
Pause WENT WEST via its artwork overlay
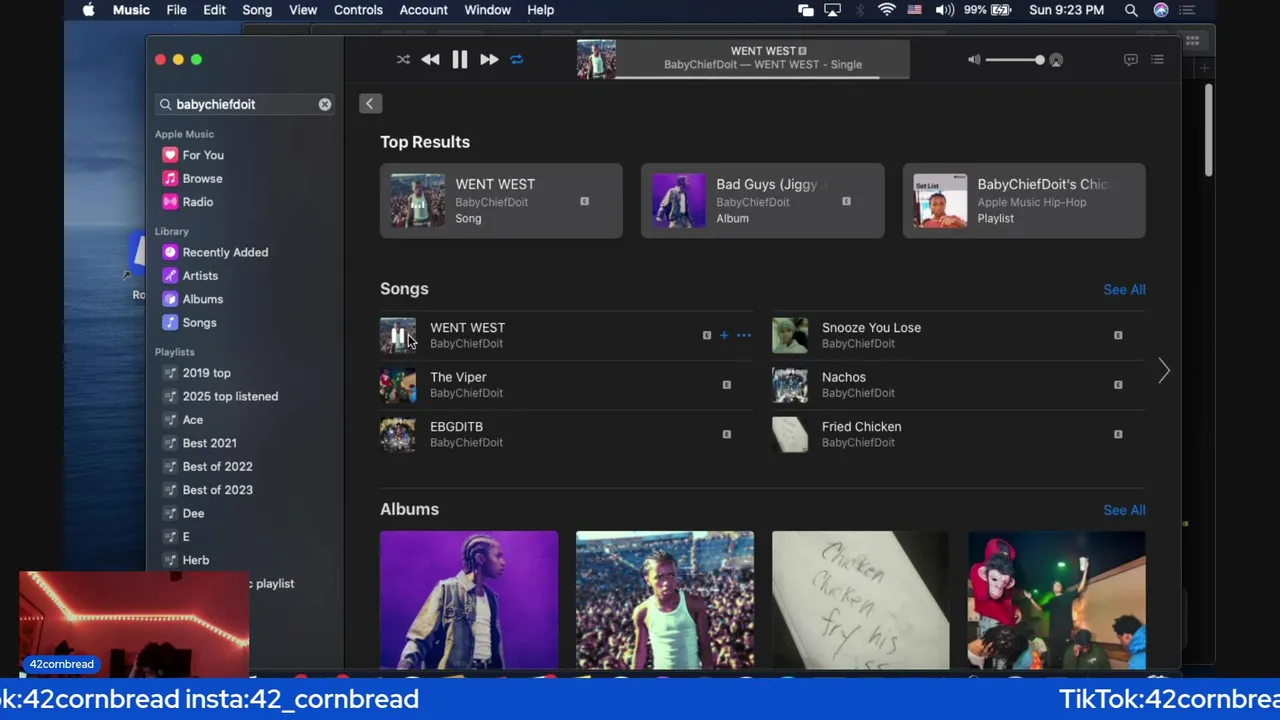click(x=397, y=335)
